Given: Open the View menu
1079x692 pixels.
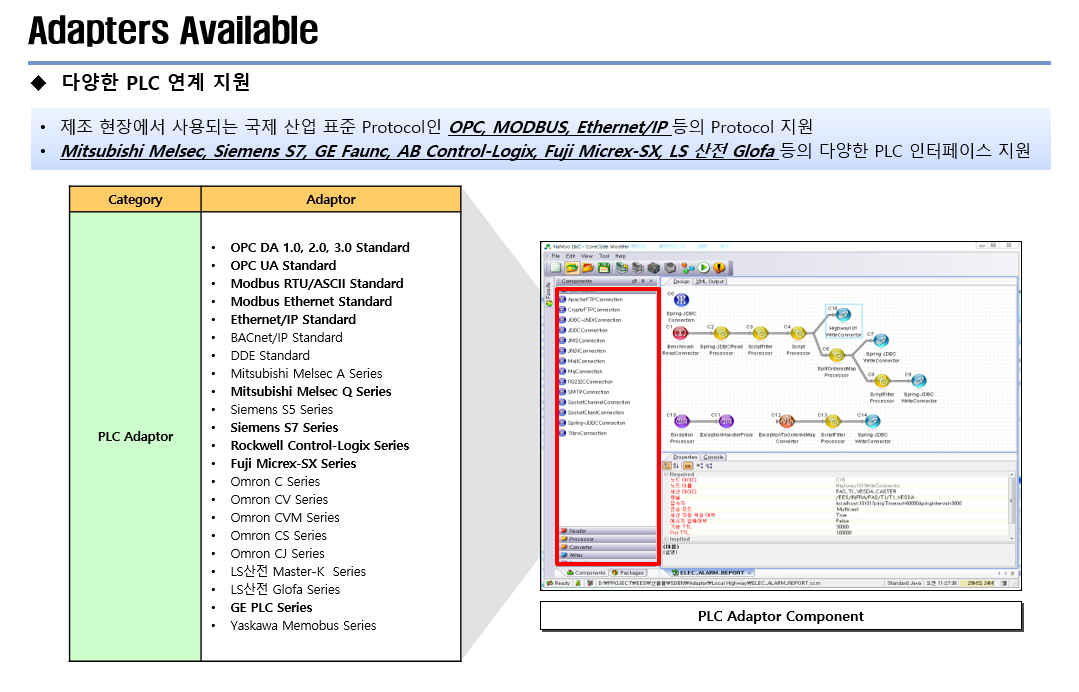Looking at the screenshot, I should 586,256.
